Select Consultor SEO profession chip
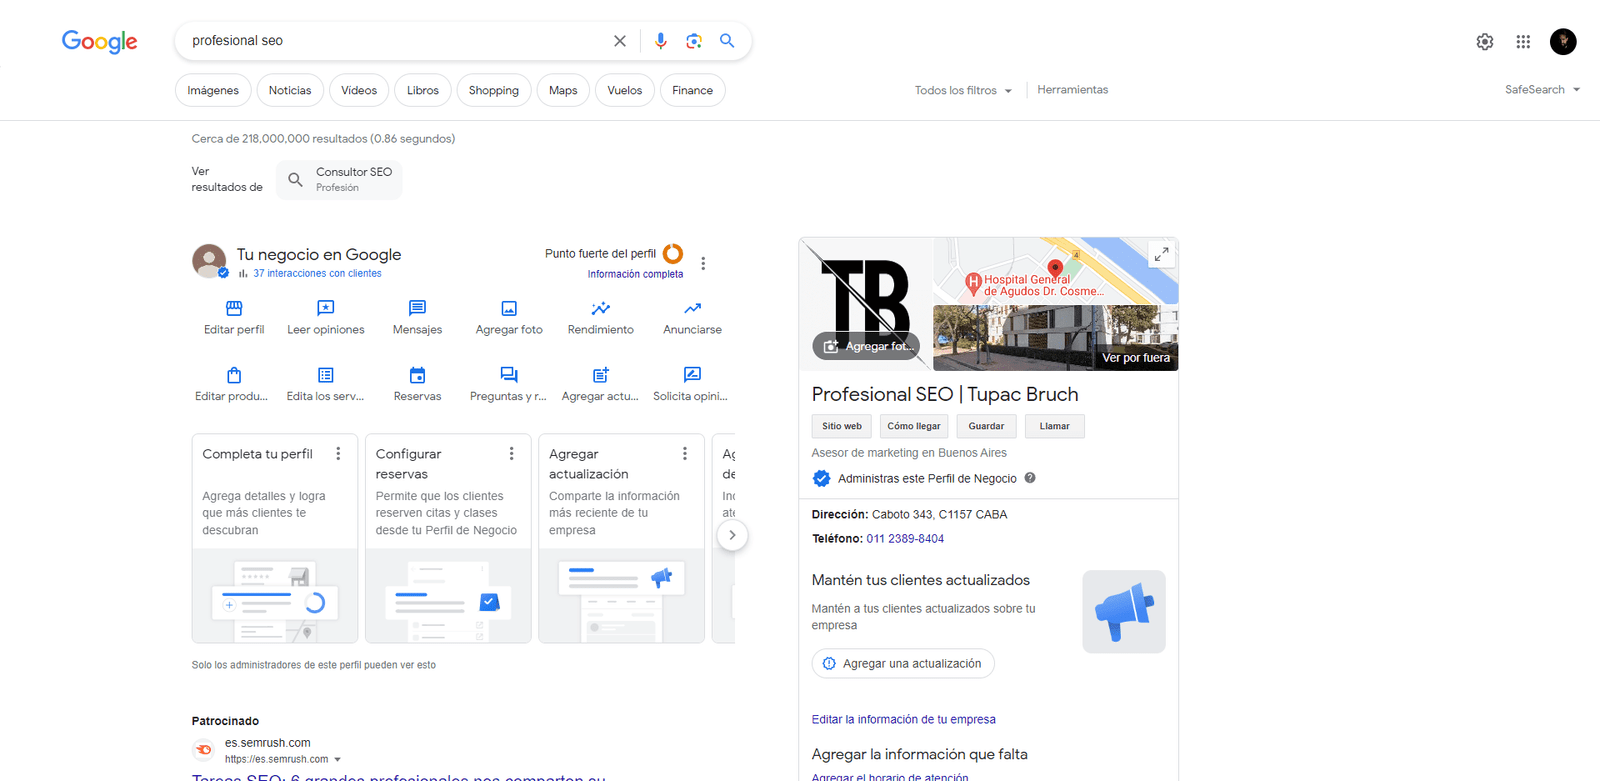Viewport: 1600px width, 781px height. click(x=339, y=180)
